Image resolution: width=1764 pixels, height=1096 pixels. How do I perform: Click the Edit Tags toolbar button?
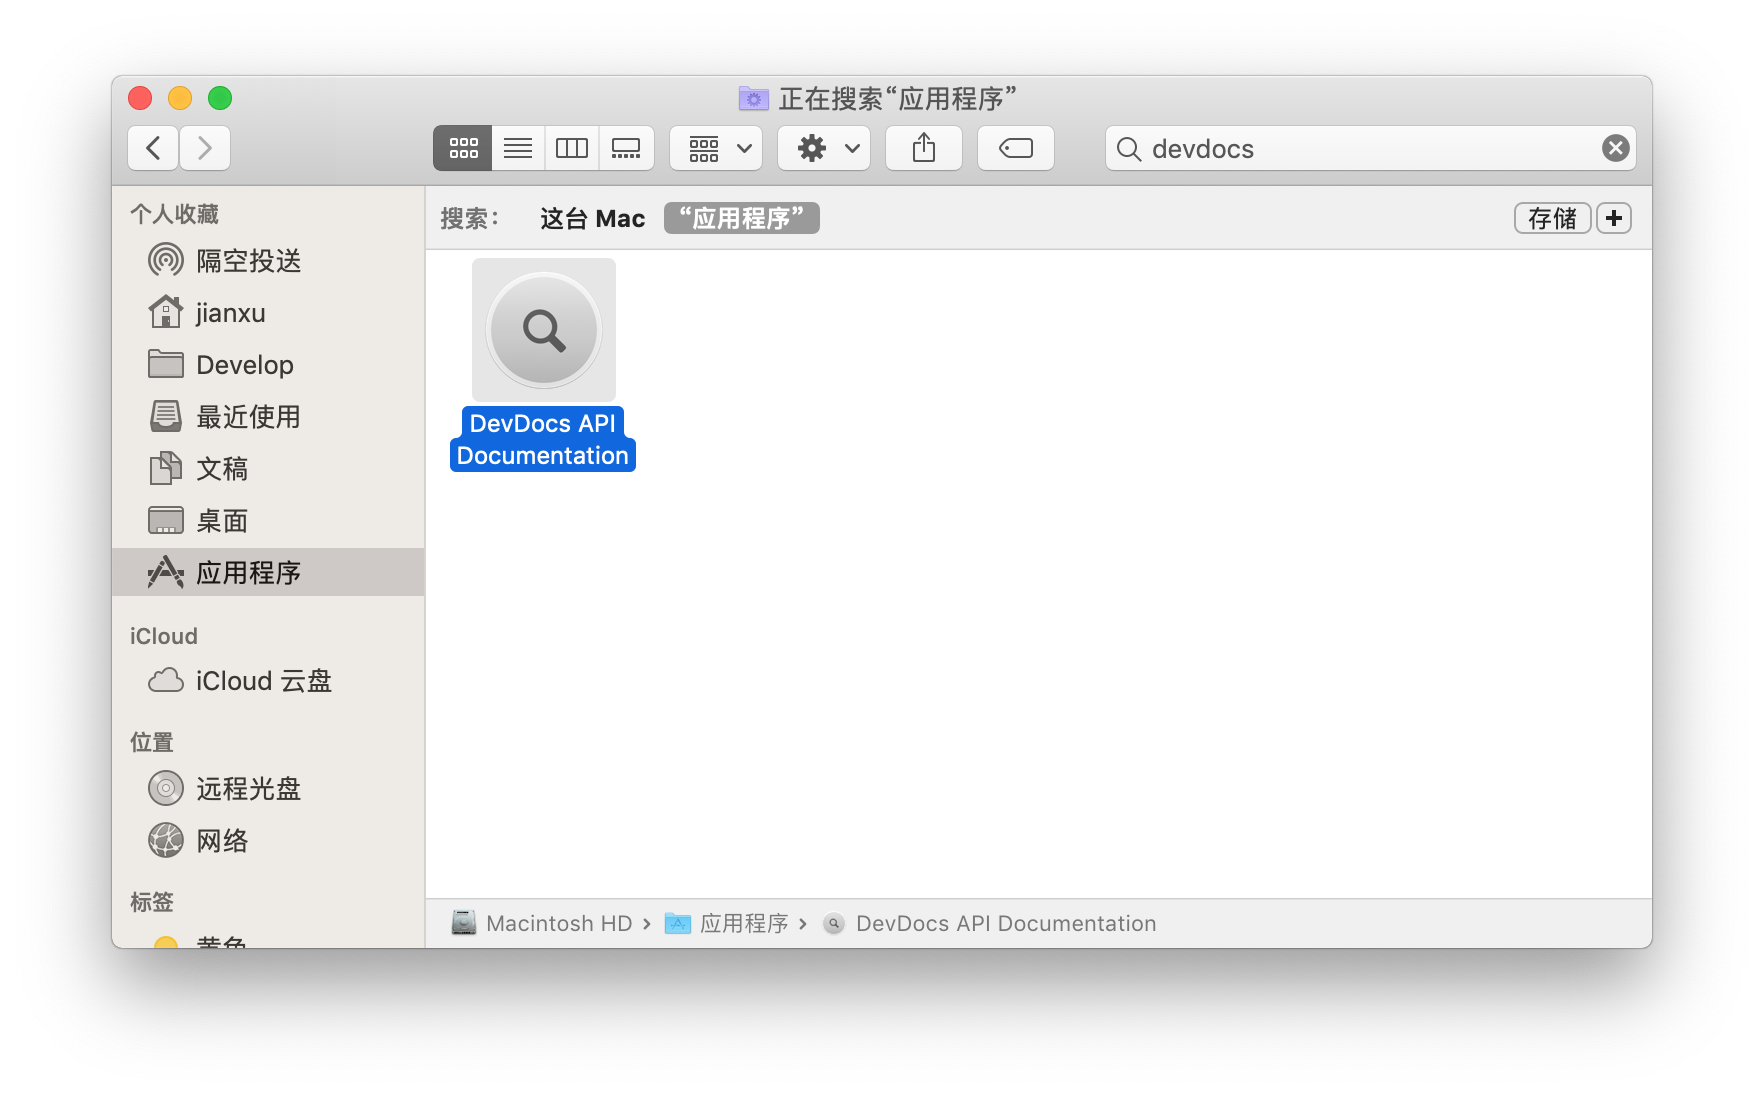point(1016,148)
